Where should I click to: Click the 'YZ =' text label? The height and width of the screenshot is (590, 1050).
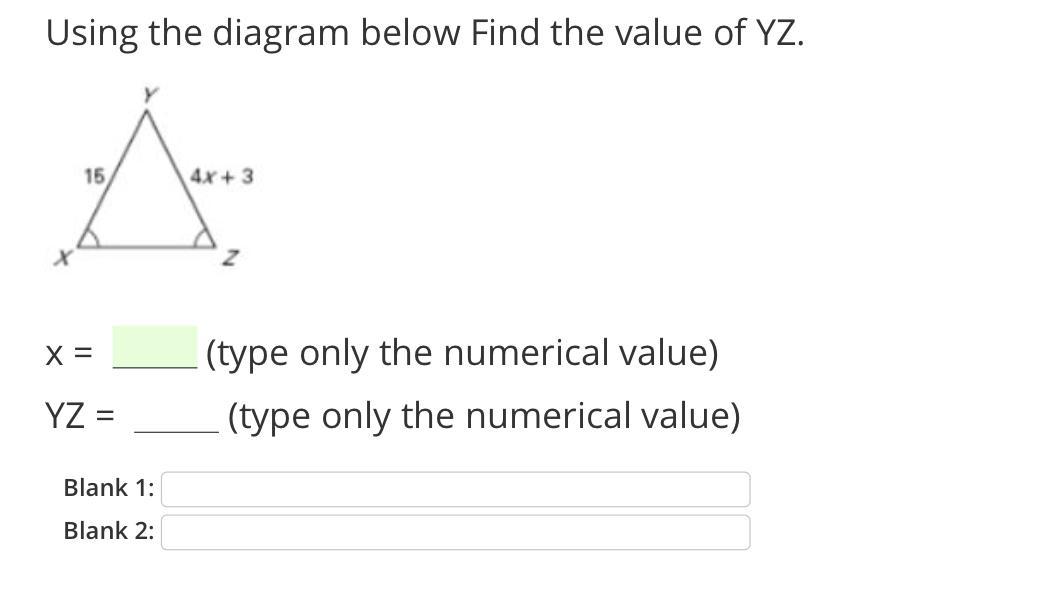coord(80,416)
